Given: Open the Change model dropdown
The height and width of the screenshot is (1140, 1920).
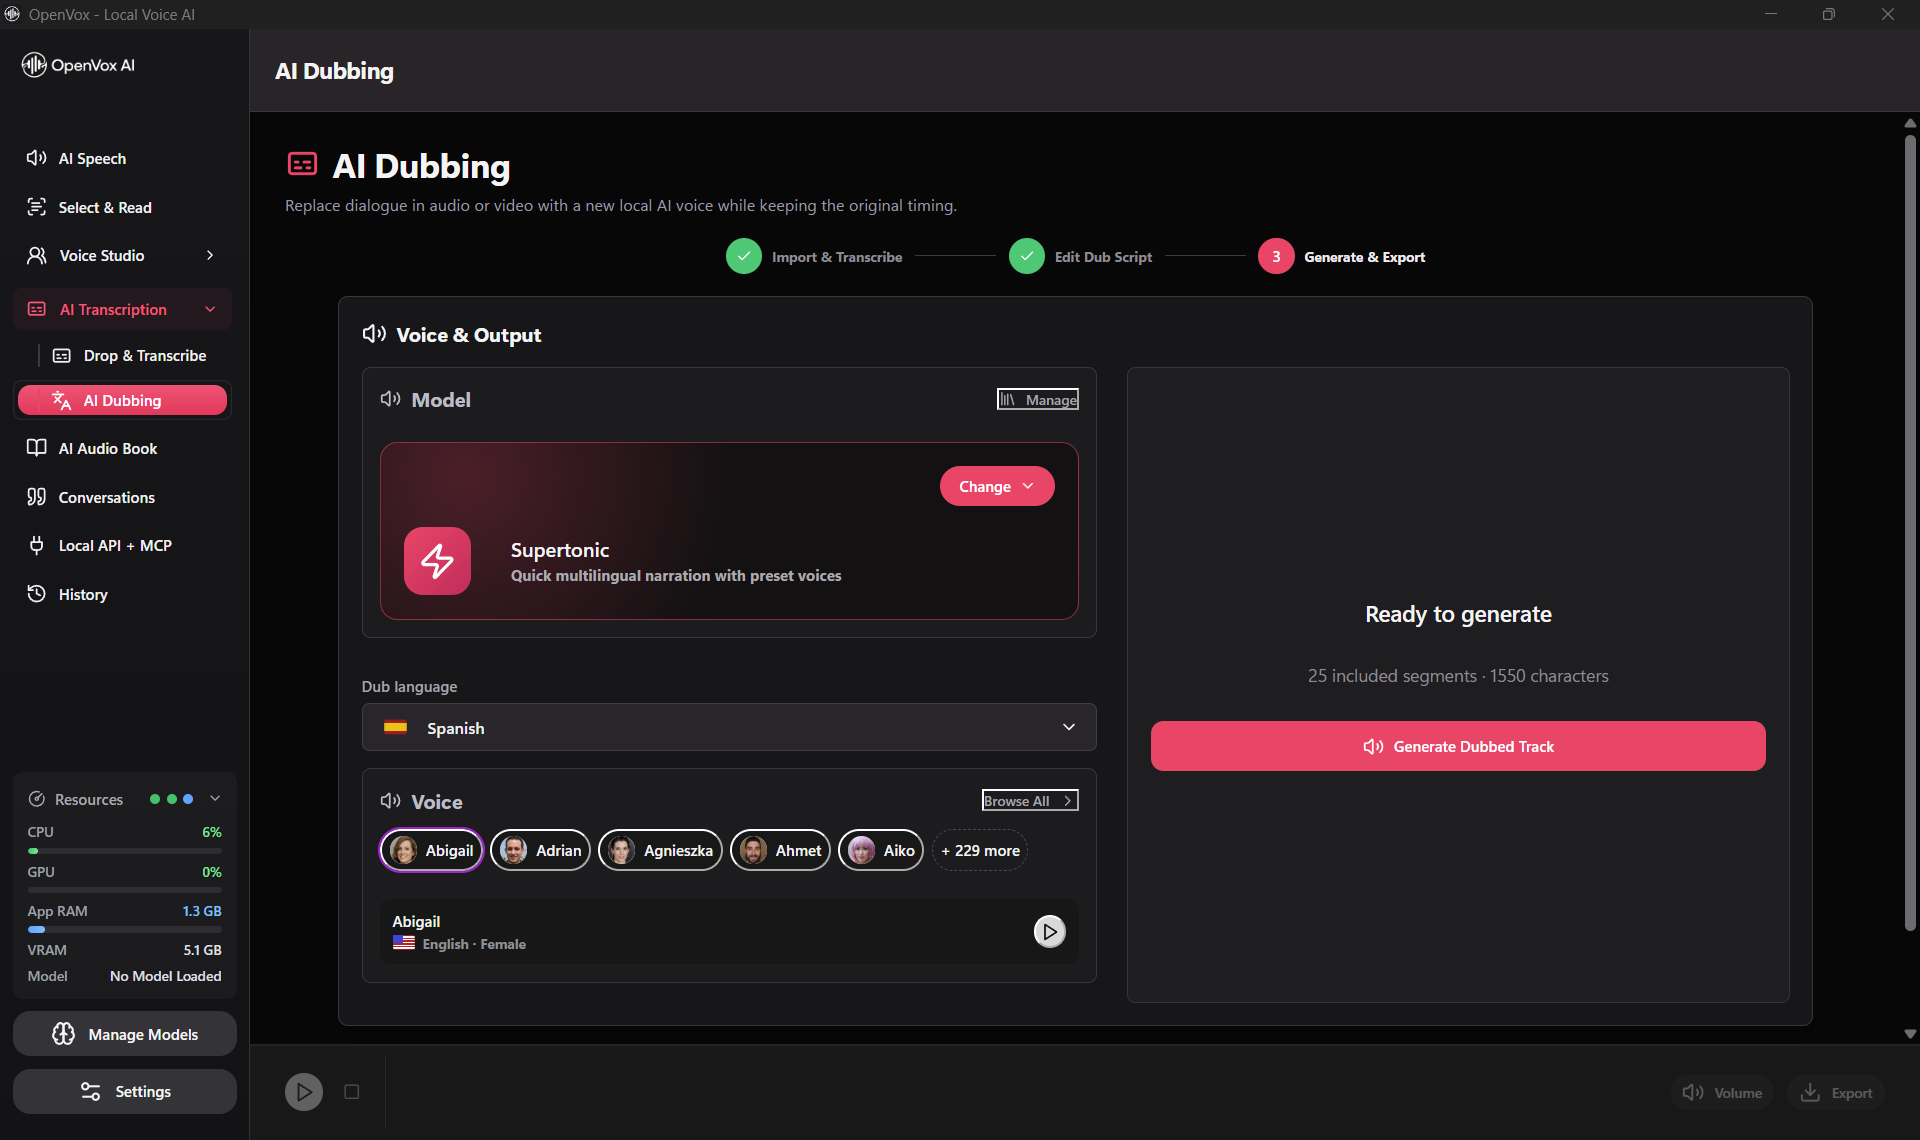Looking at the screenshot, I should [x=997, y=486].
